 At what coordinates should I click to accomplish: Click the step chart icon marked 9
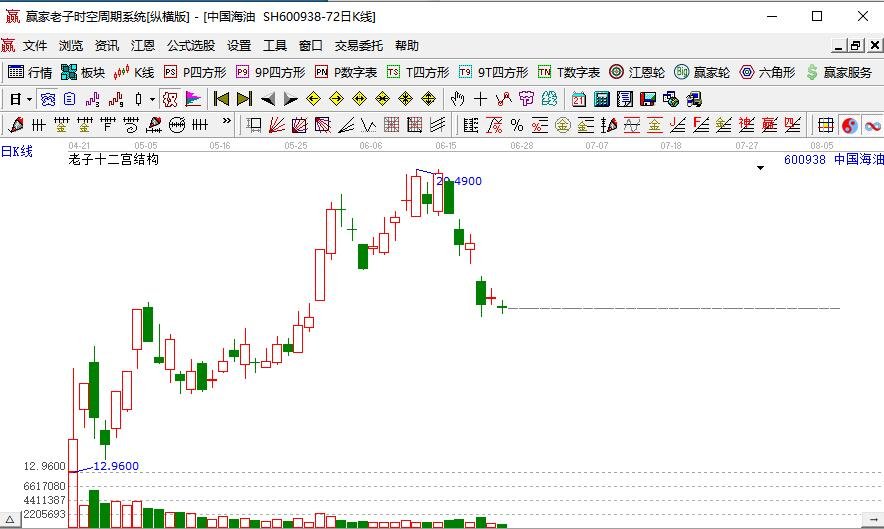click(x=116, y=100)
